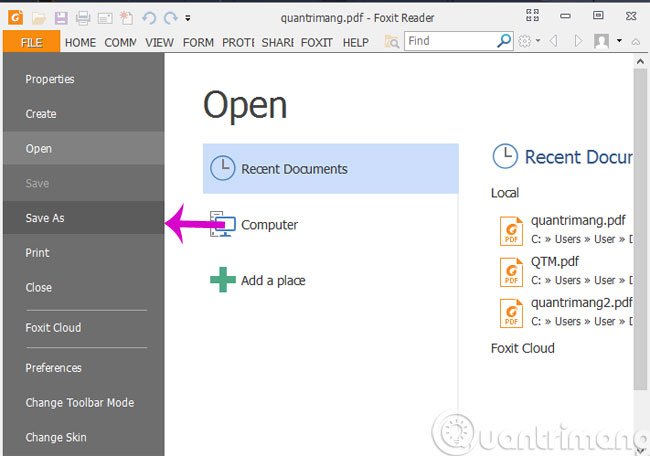The height and width of the screenshot is (456, 650).
Task: Select Close in the File menu
Action: coord(84,287)
